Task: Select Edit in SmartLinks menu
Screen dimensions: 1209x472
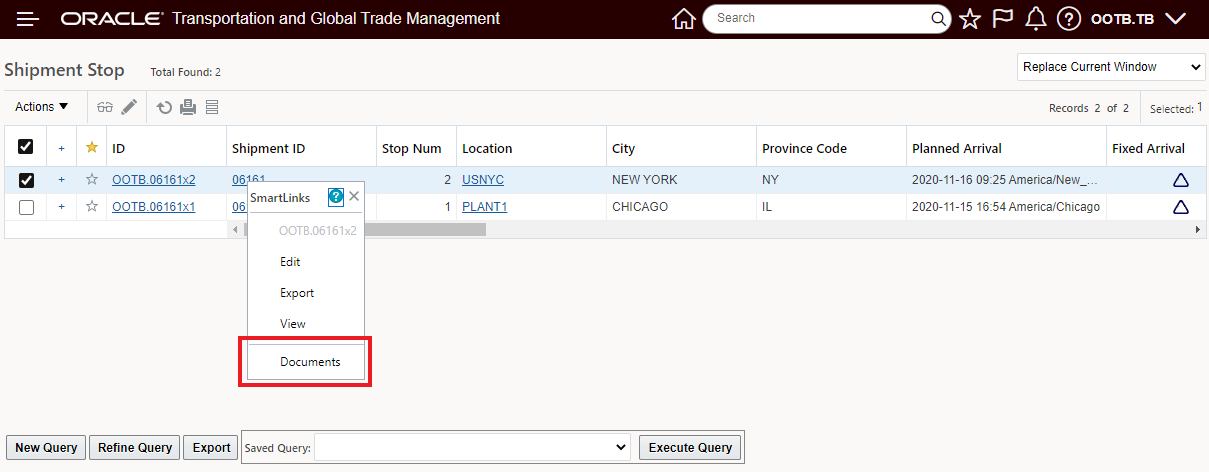Action: 290,262
